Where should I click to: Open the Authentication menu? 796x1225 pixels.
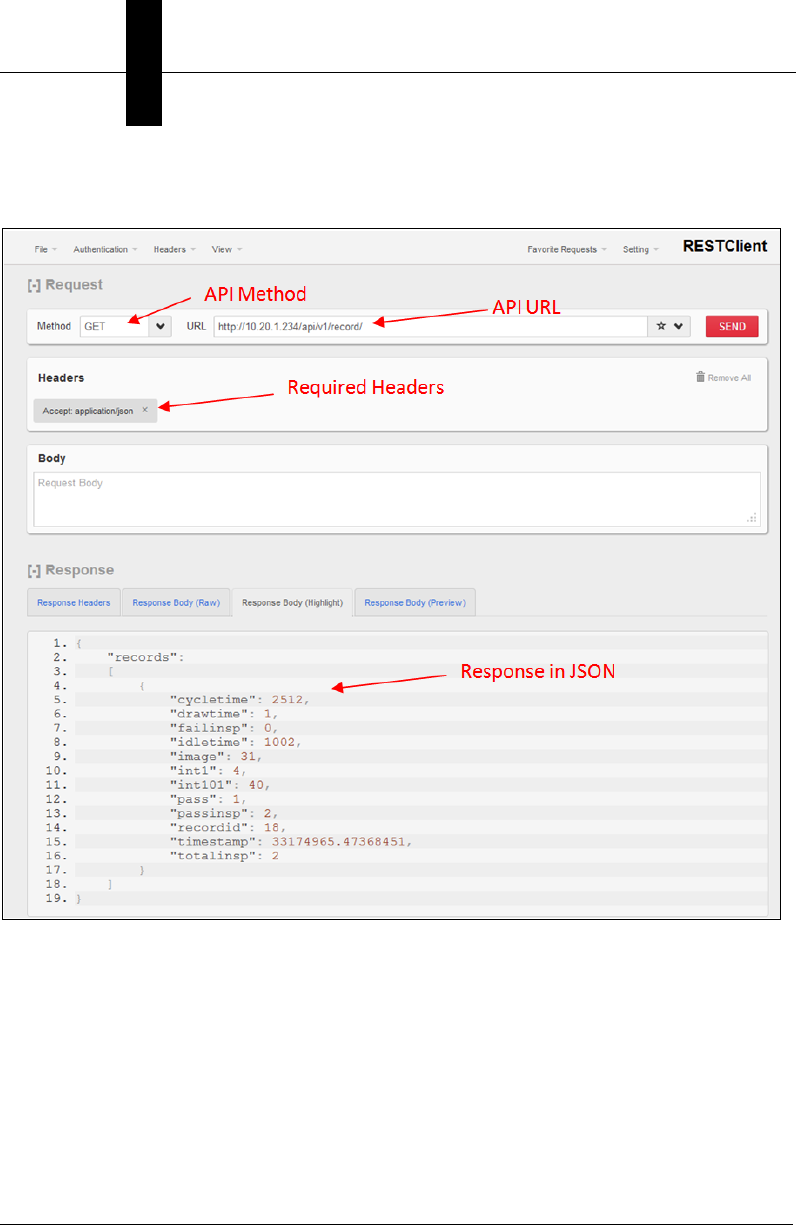pos(105,249)
